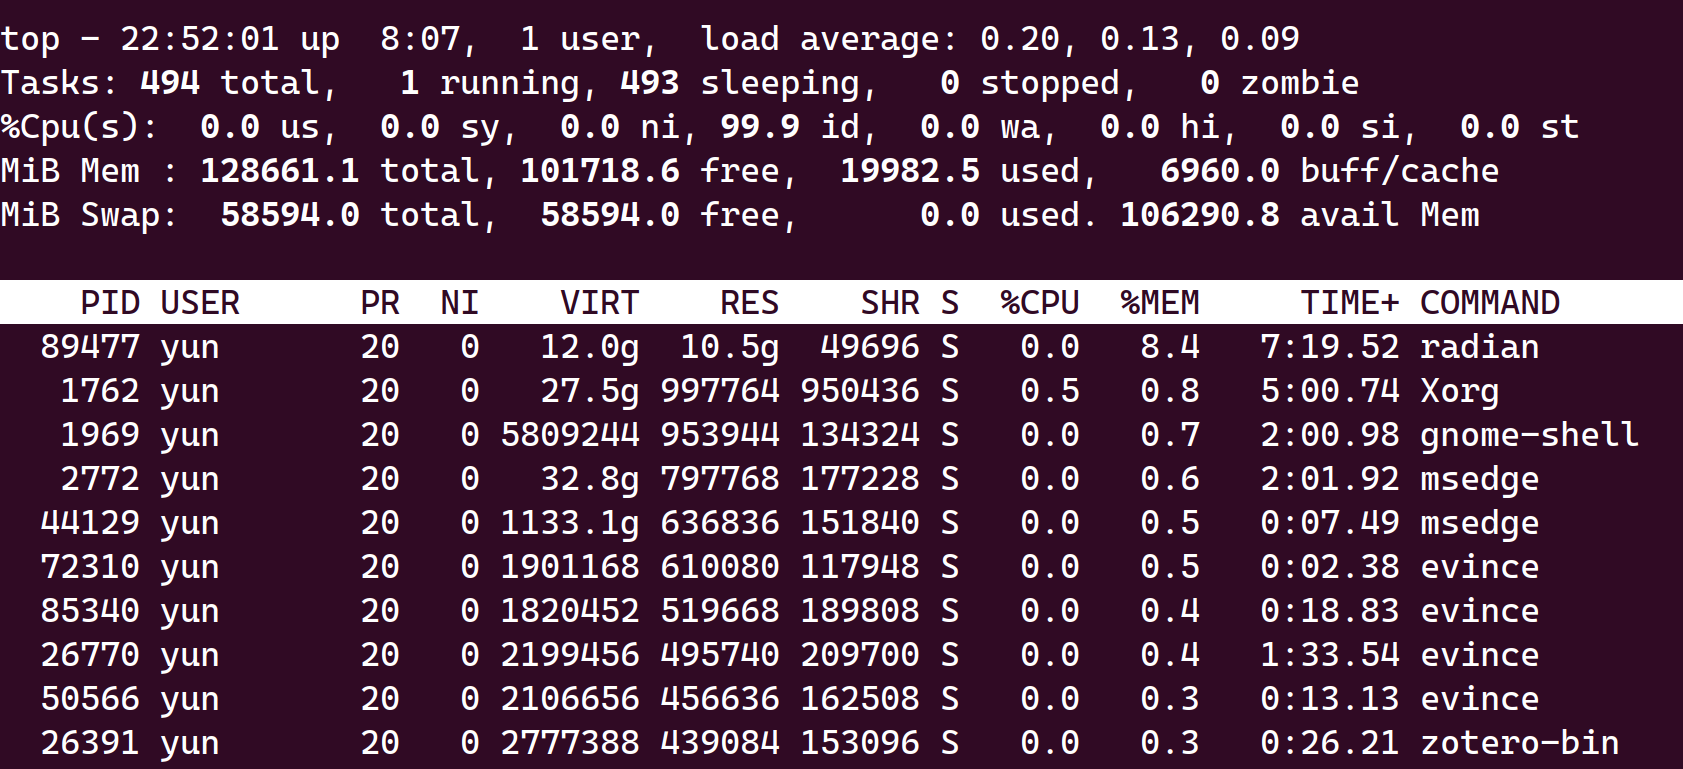Click the %CPU column header
1683x769 pixels.
1040,303
